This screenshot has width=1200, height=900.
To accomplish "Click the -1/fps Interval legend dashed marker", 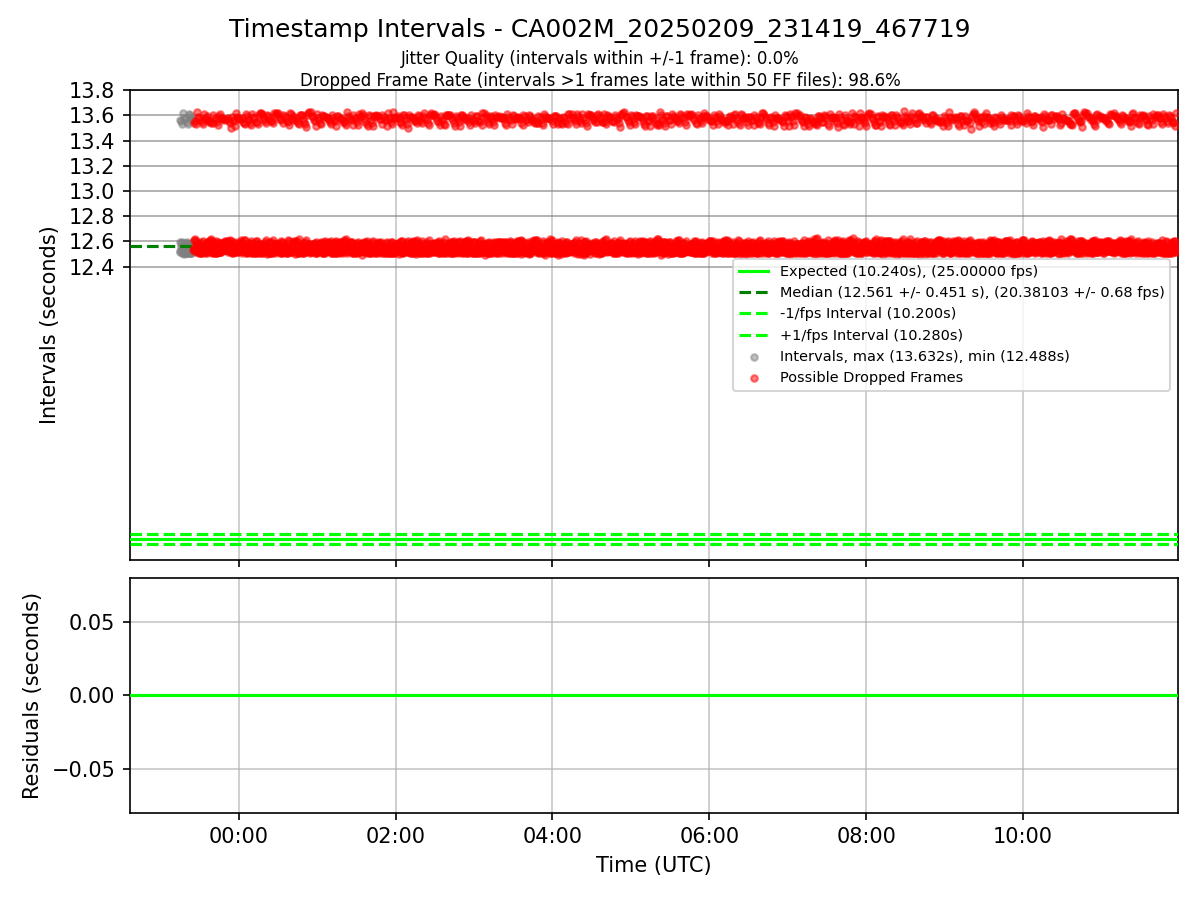I will [x=754, y=314].
